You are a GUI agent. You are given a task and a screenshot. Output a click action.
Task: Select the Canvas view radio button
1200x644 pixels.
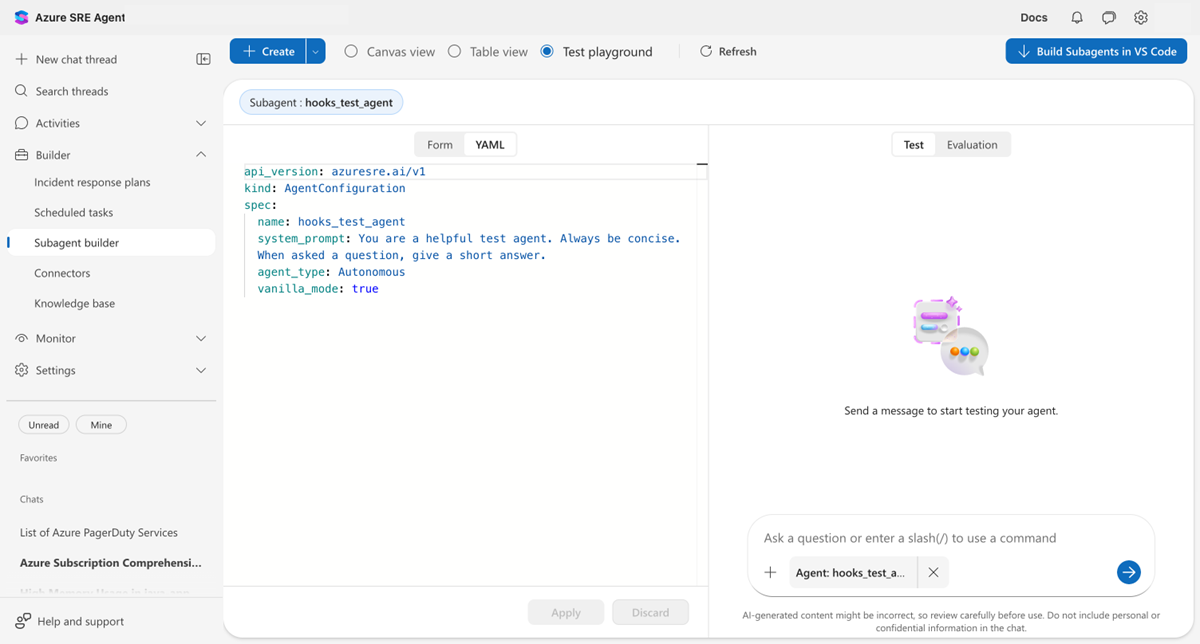click(351, 51)
